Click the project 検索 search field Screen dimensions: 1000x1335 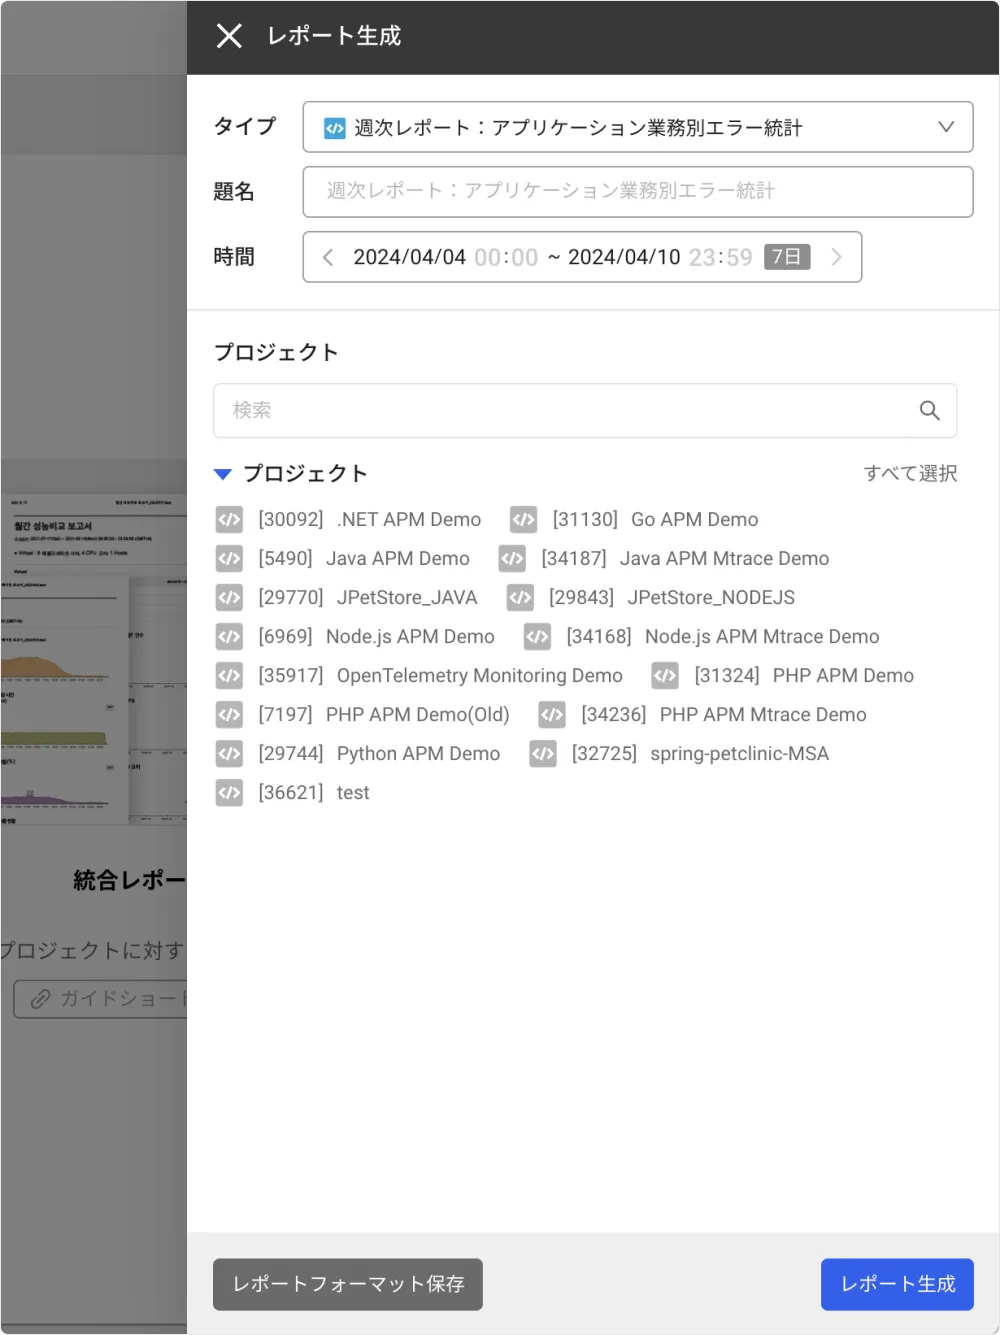pos(585,410)
